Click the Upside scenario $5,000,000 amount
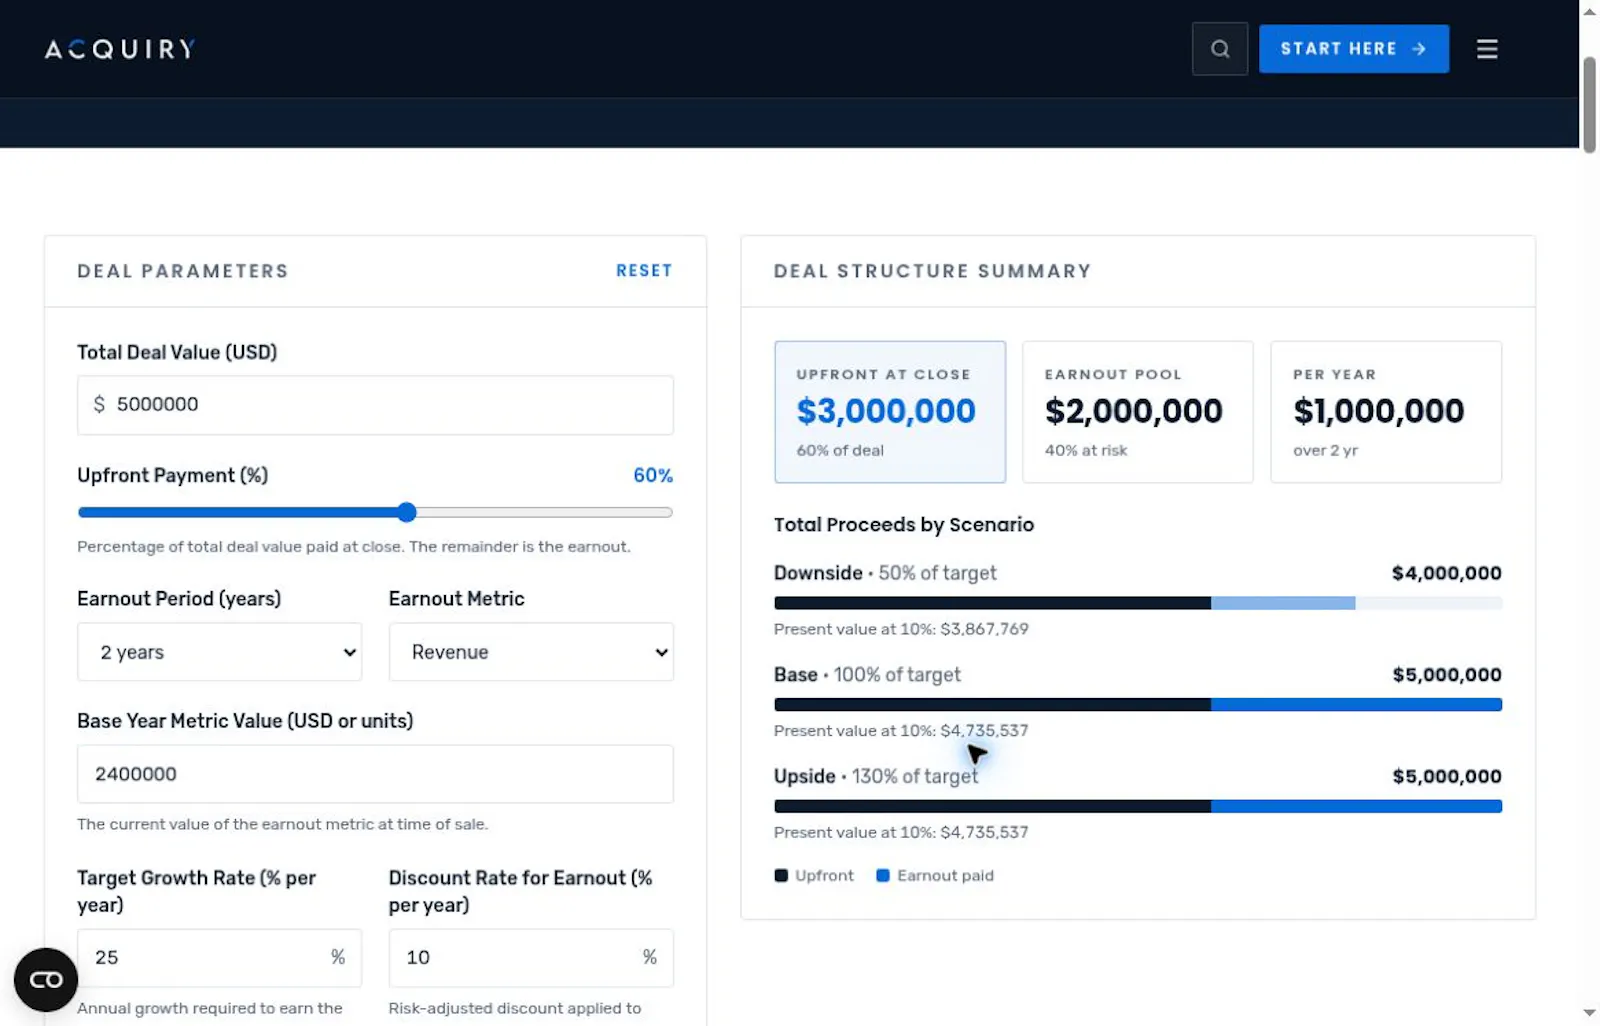1600x1026 pixels. 1446,777
